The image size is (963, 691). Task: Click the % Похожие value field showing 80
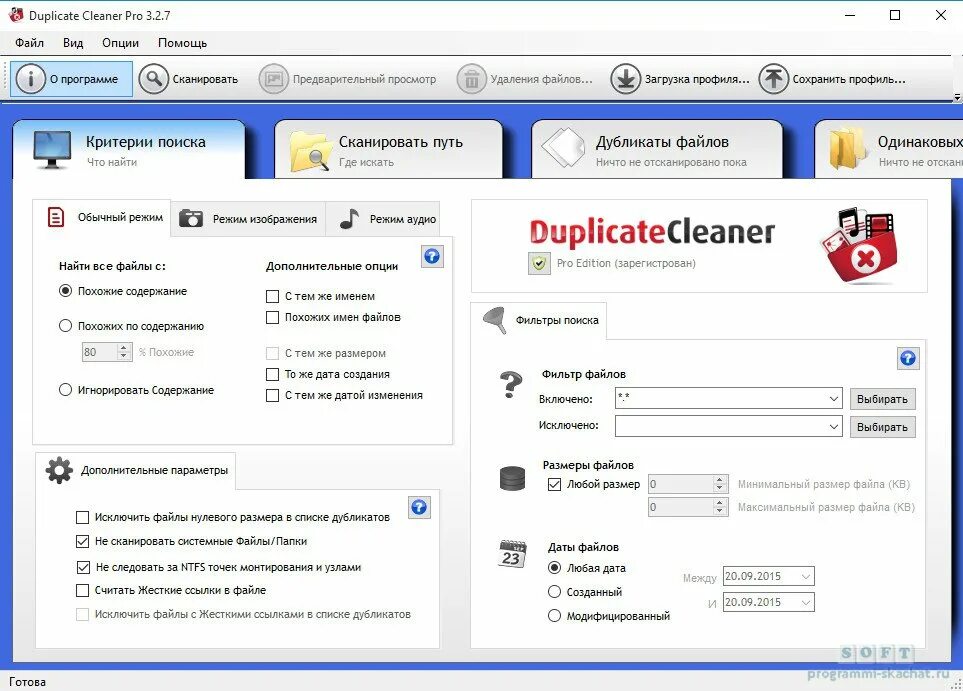tap(99, 352)
